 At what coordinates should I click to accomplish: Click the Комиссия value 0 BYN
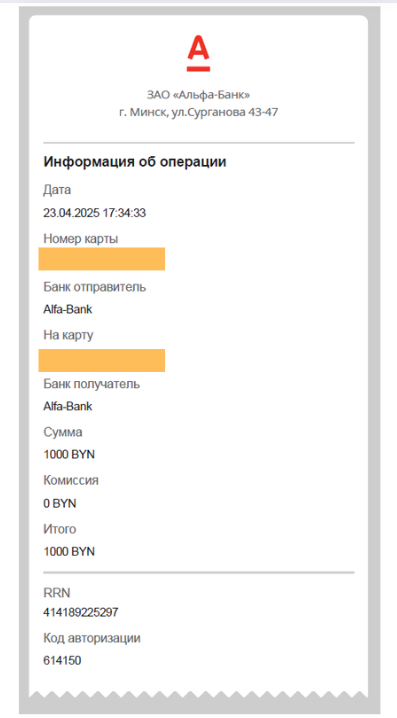(x=60, y=504)
